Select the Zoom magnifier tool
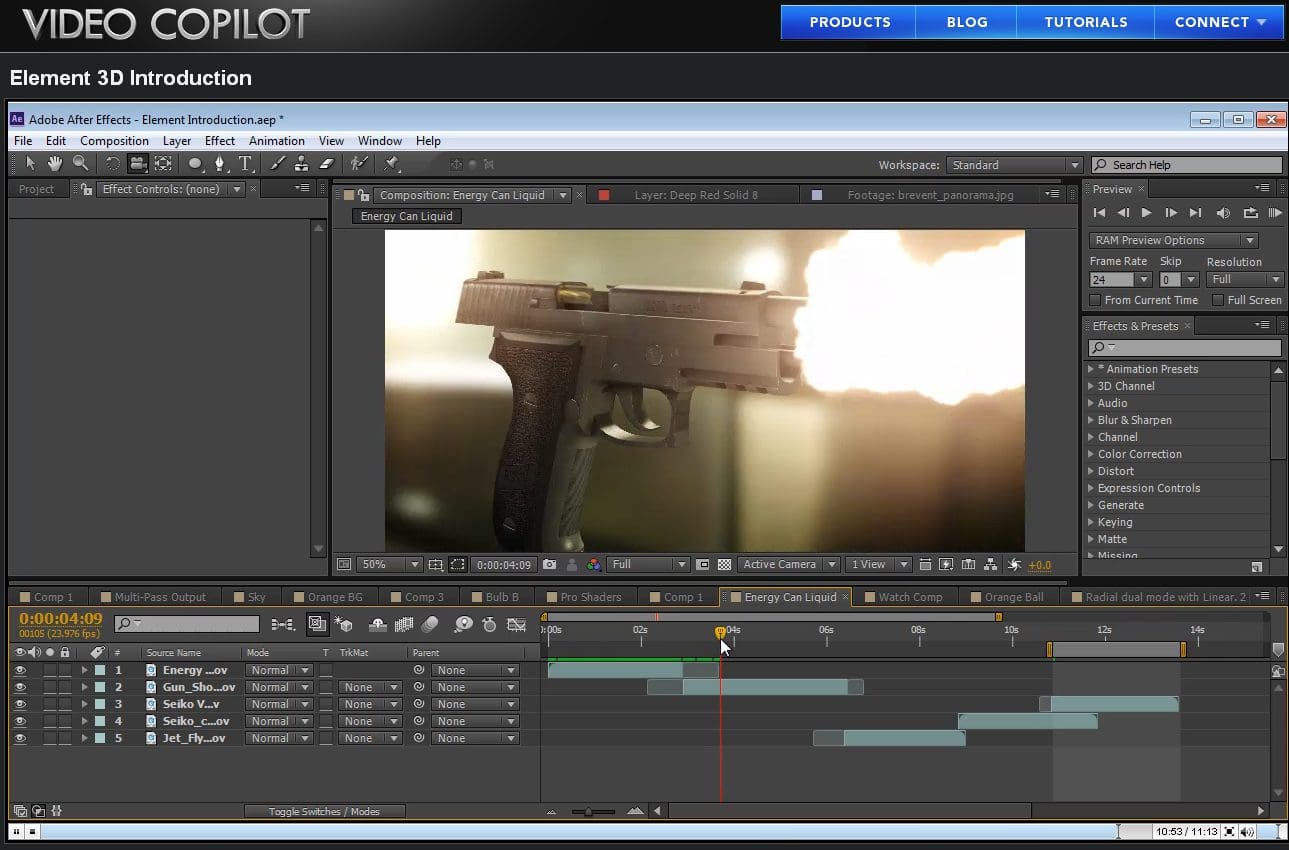1289x850 pixels. coord(80,163)
